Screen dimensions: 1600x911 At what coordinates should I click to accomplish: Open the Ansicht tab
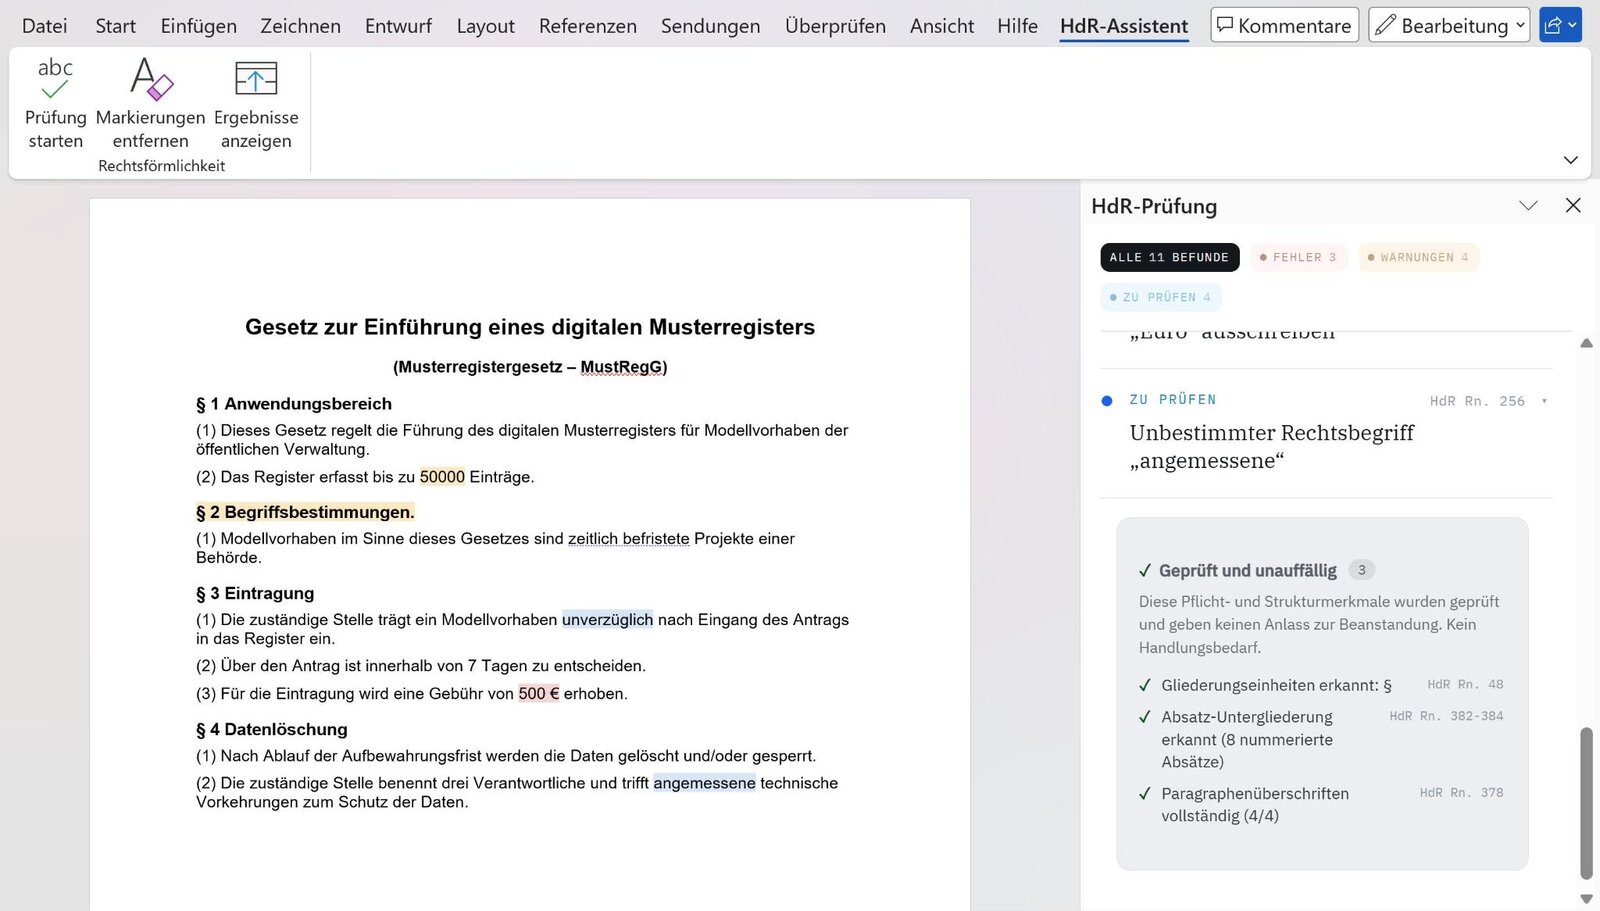(x=942, y=26)
